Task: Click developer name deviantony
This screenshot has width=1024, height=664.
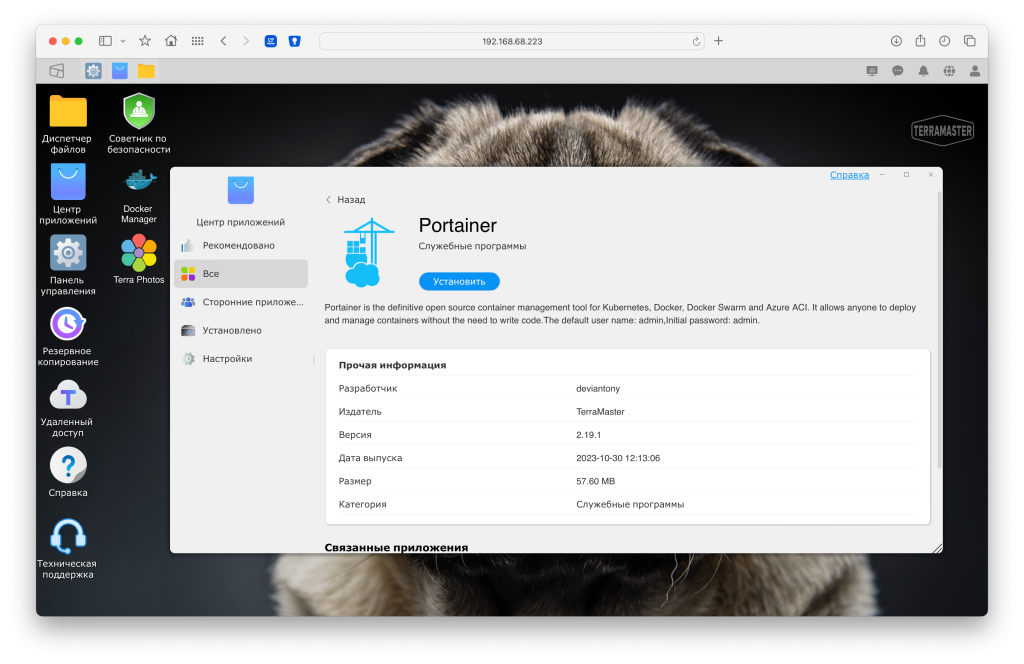Action: coord(598,388)
